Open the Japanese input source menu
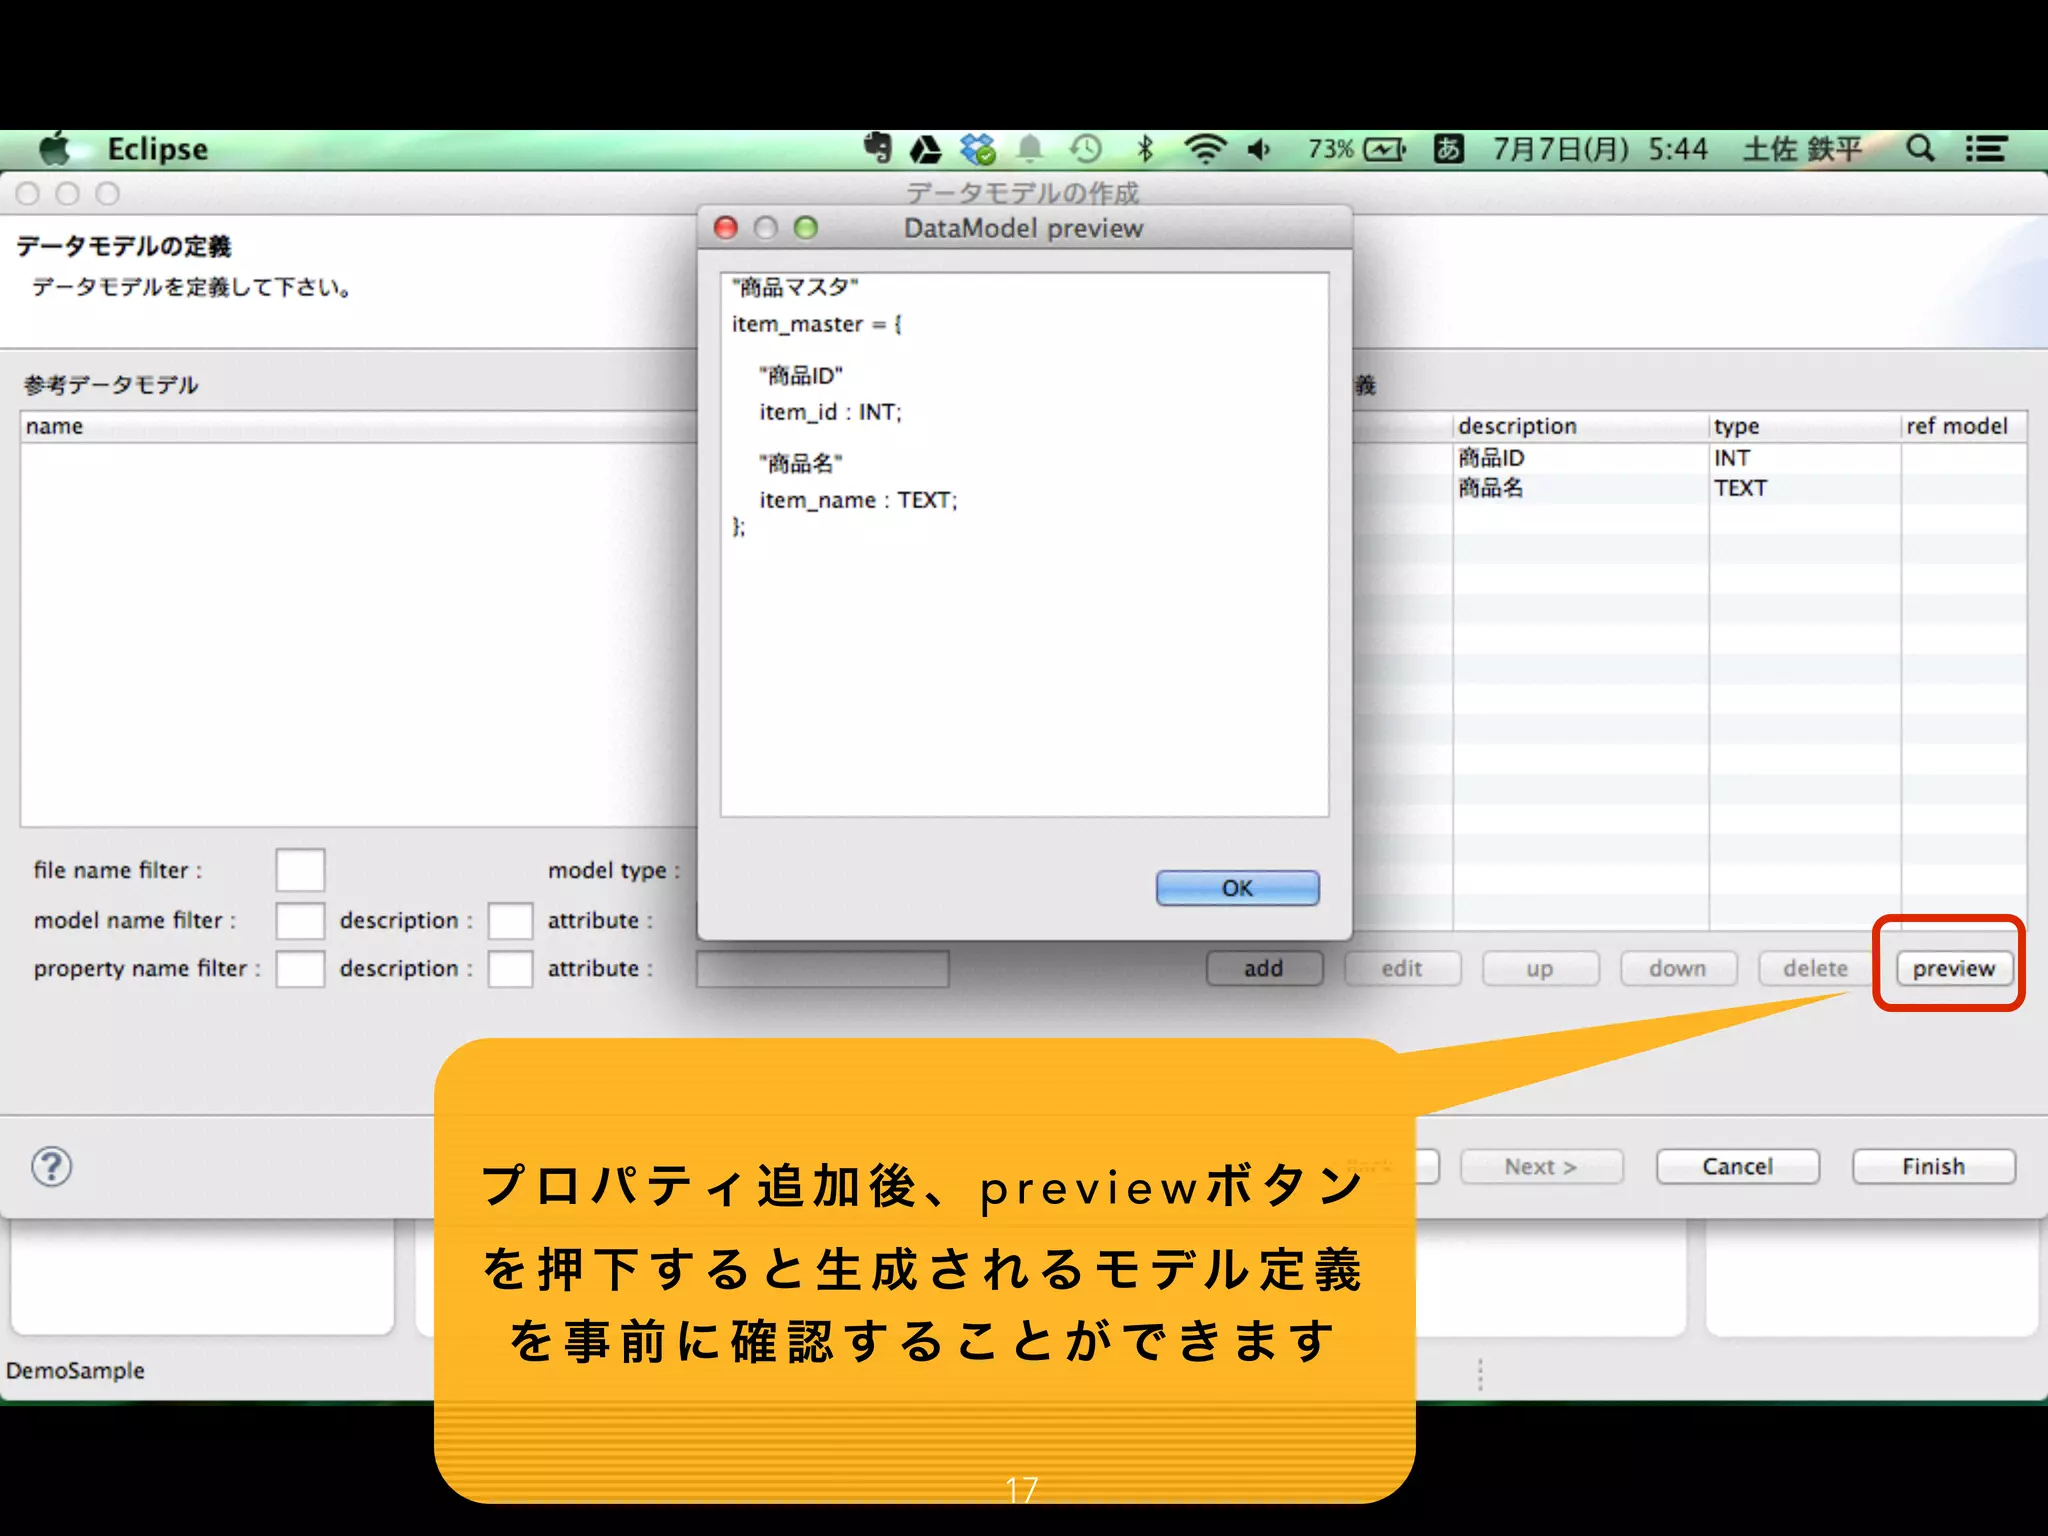Viewport: 2048px width, 1536px height. (1449, 150)
